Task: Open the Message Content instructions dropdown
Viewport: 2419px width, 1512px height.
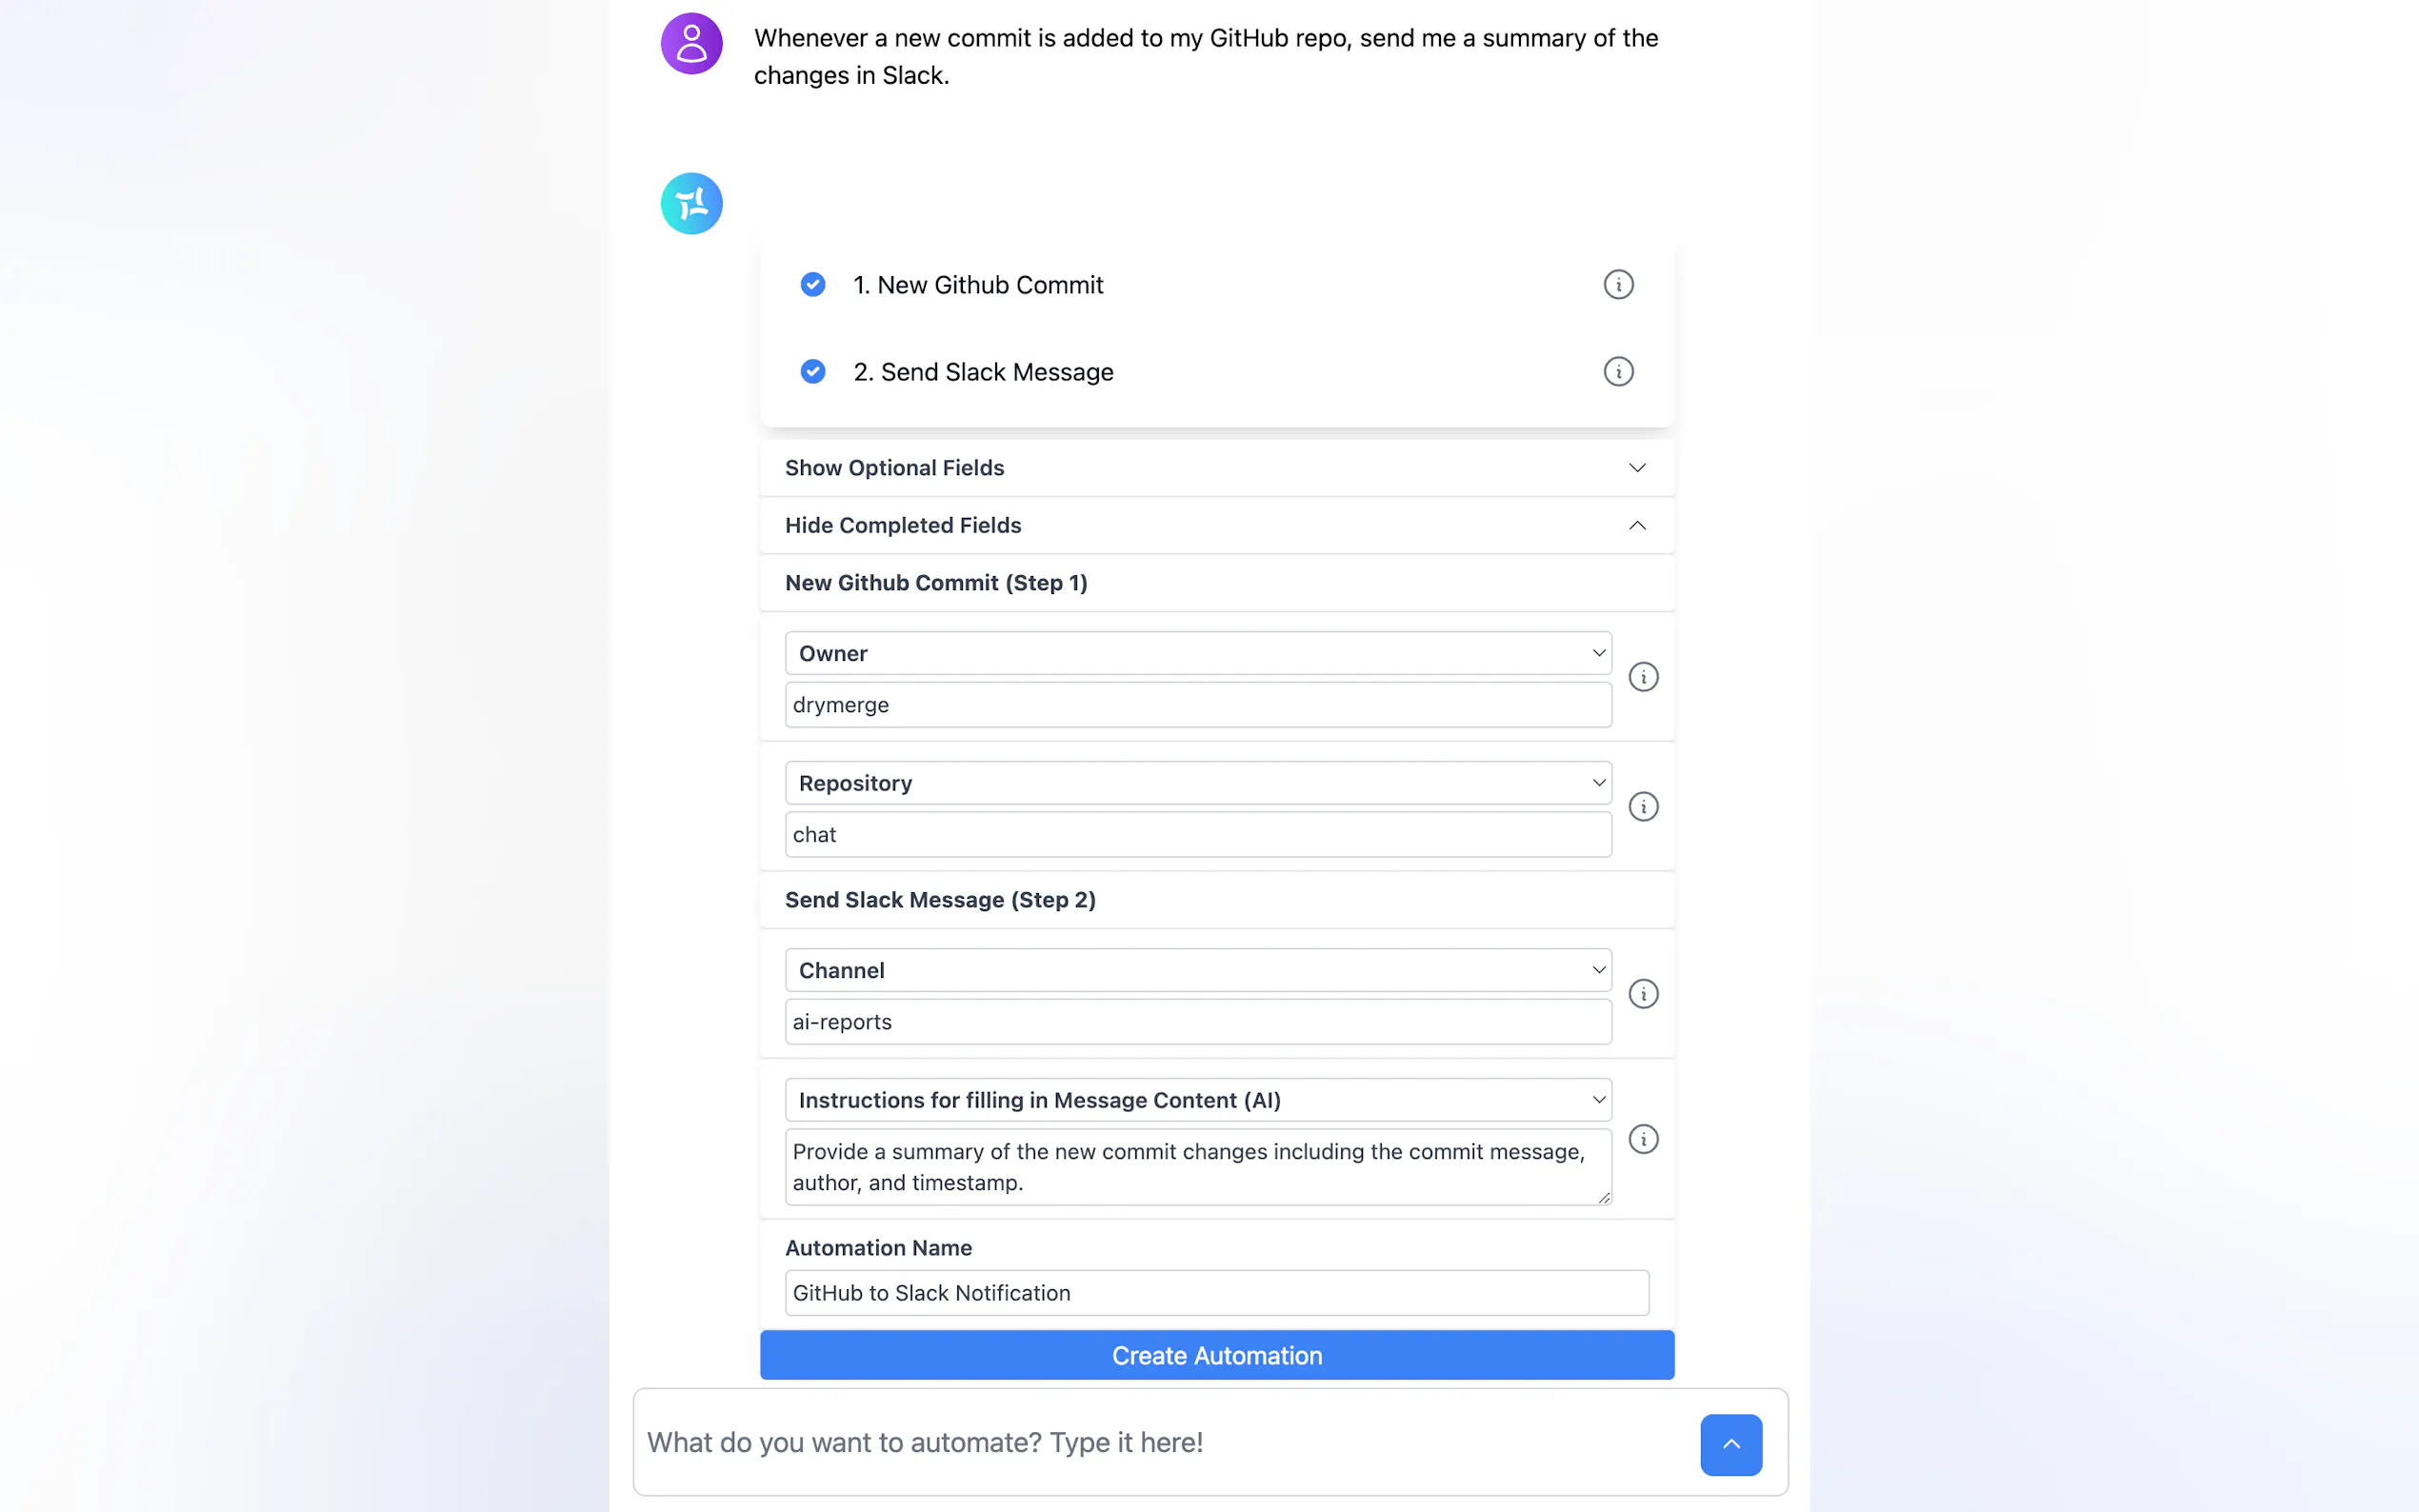Action: (1197, 1101)
